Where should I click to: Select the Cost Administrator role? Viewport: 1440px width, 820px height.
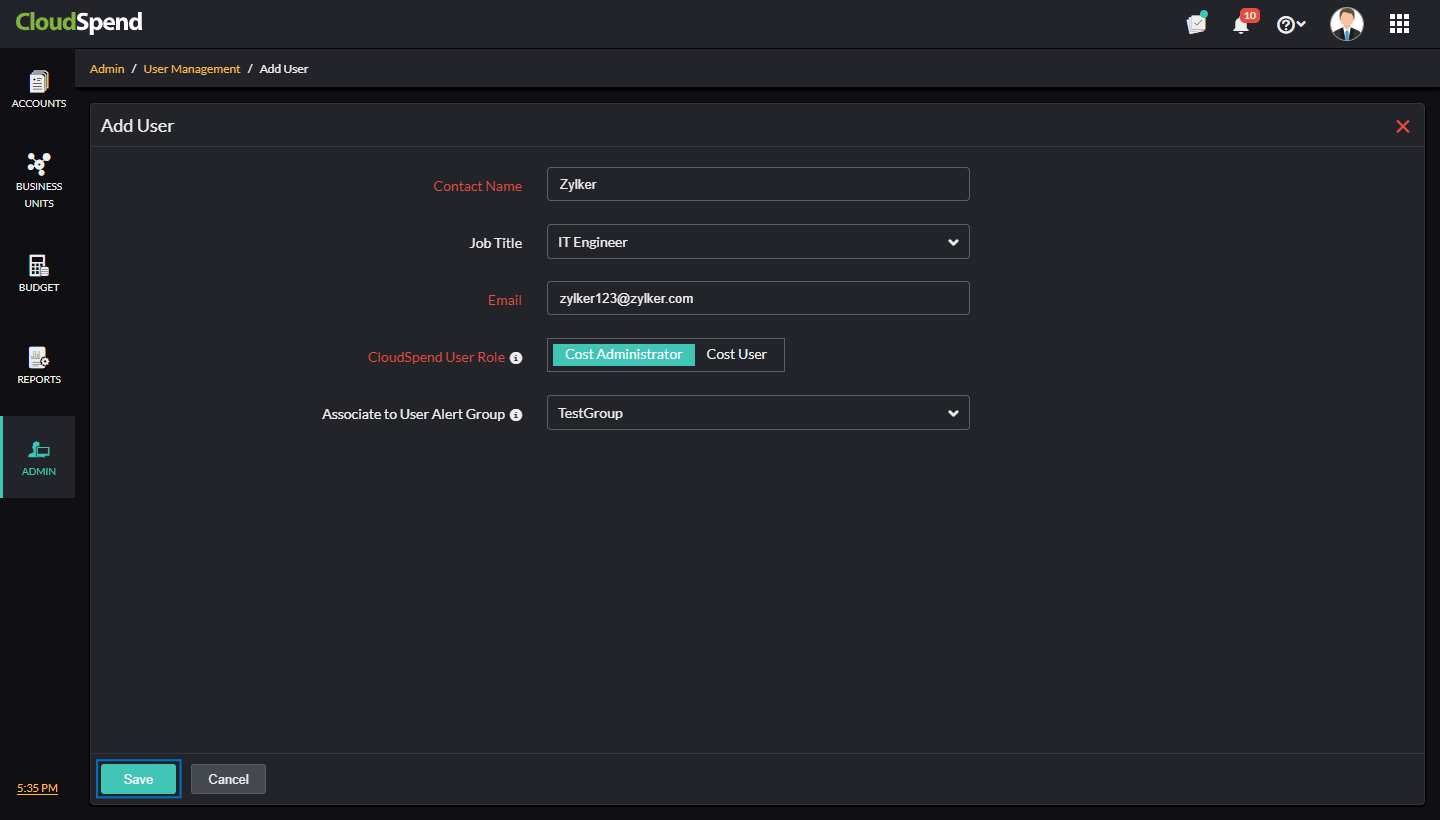624,355
